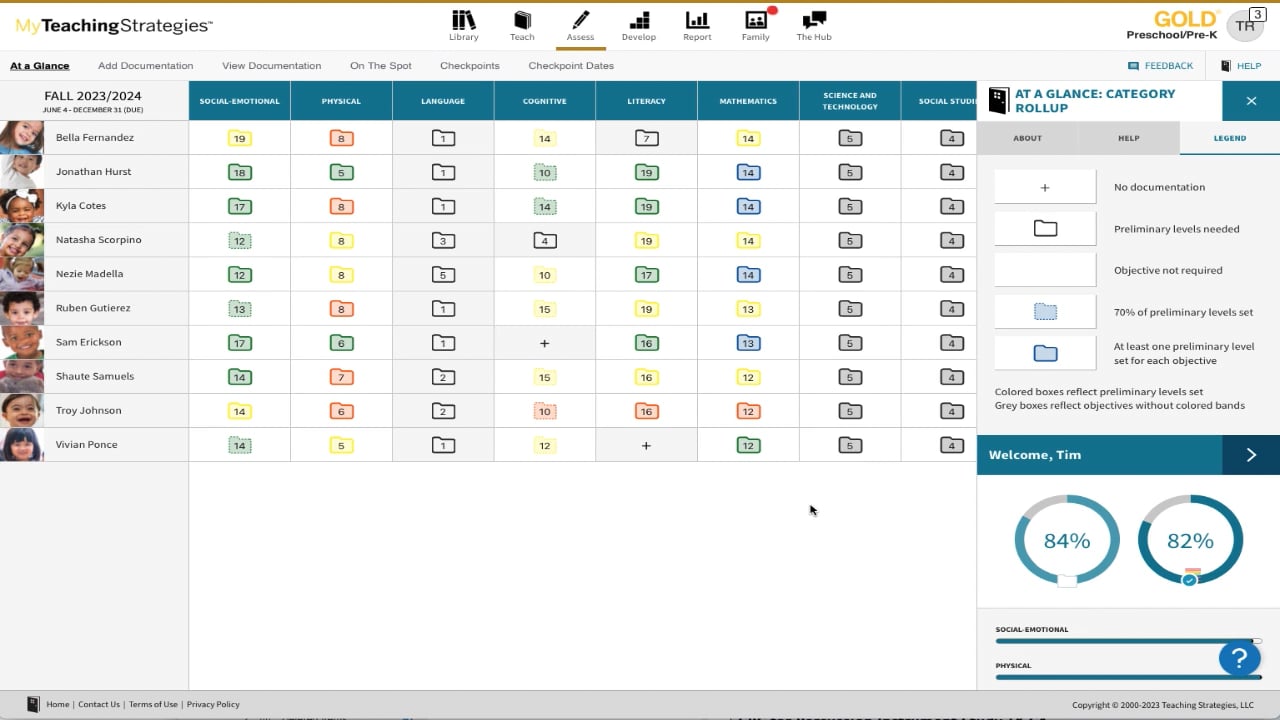Open Bella Fernandez's Social-Emotional folder 19
Viewport: 1280px width, 720px height.
click(x=239, y=138)
